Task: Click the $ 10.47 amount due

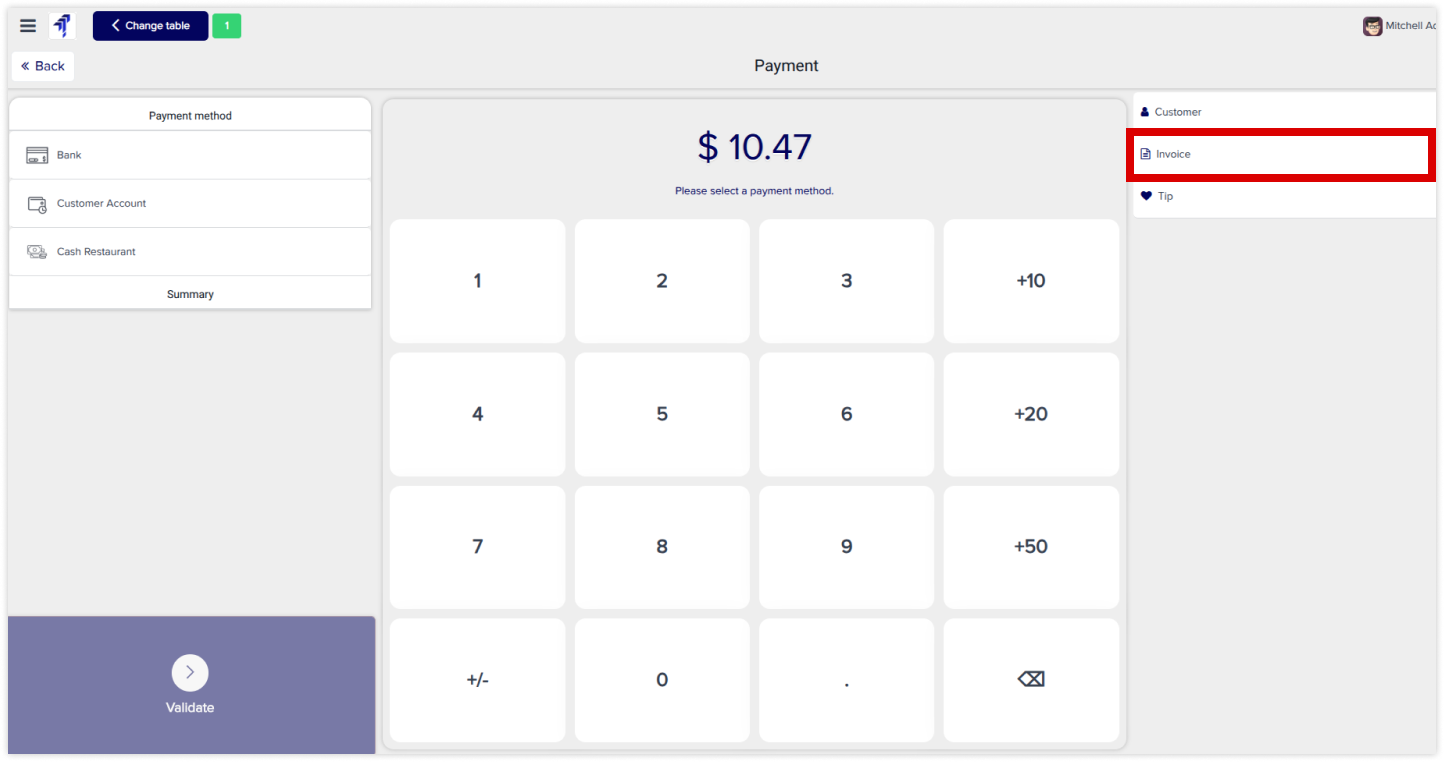Action: [754, 147]
